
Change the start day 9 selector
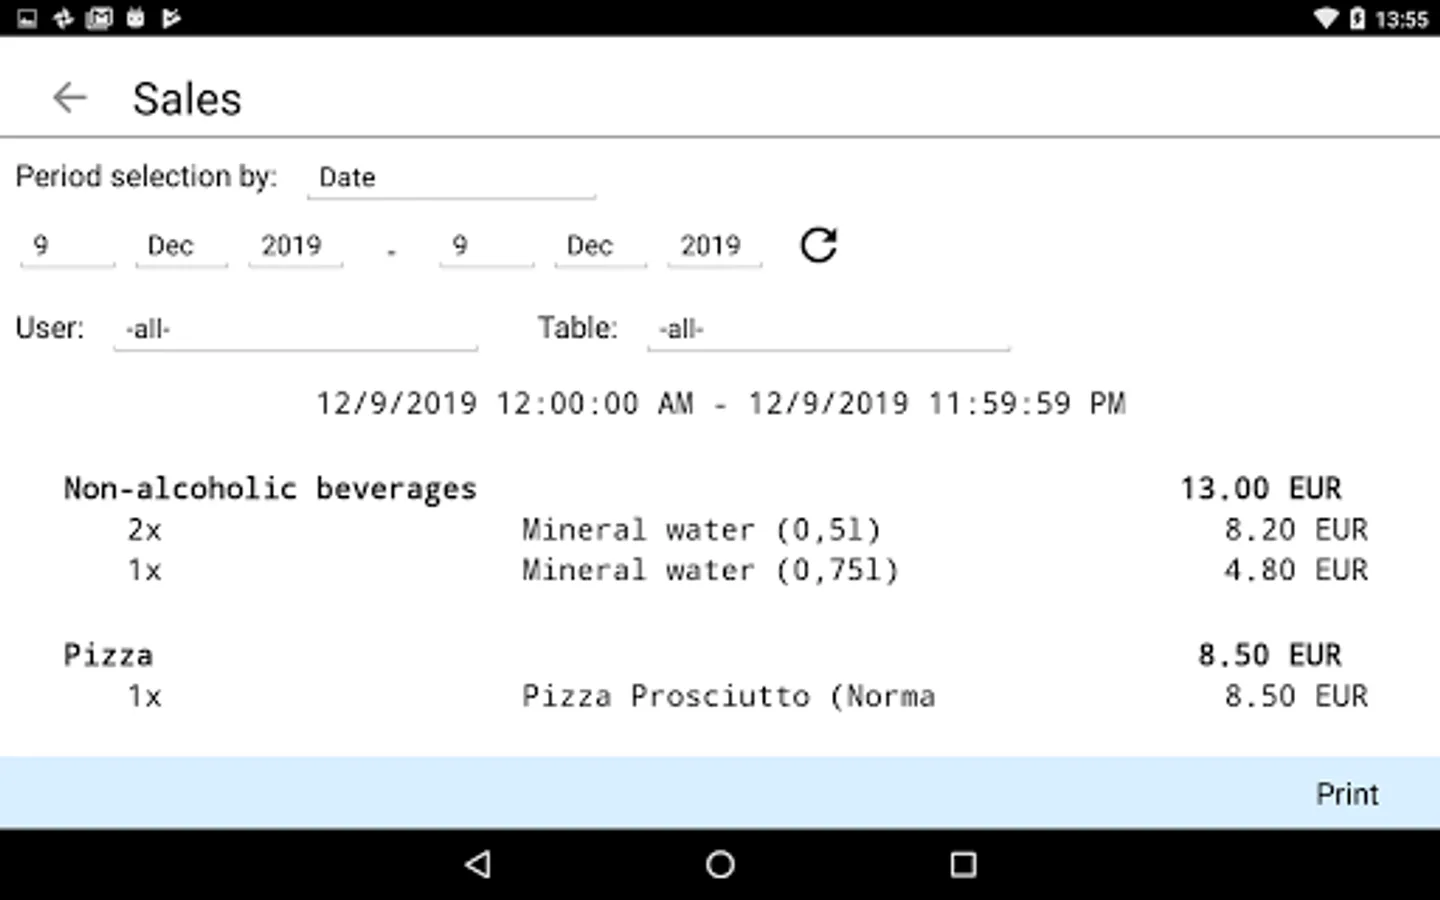(66, 246)
